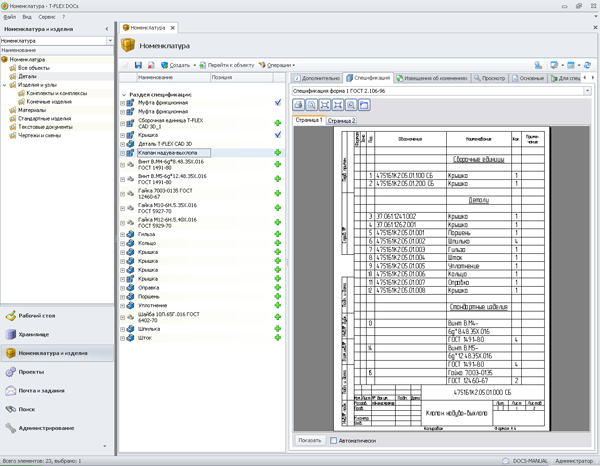This screenshot has height=466, width=600.
Task: Switch to Страница 2 tab
Action: (341, 121)
